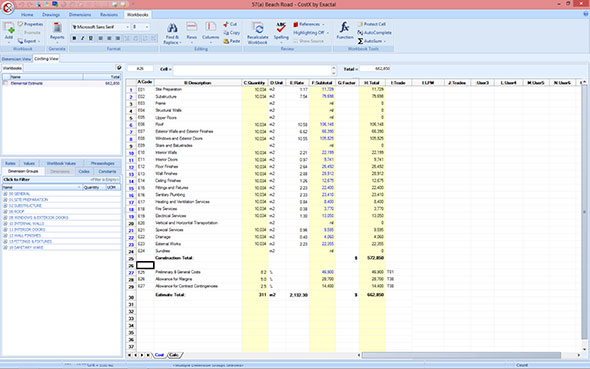Go to first sheet navigation arrow
This screenshot has width=590, height=369.
[129, 355]
